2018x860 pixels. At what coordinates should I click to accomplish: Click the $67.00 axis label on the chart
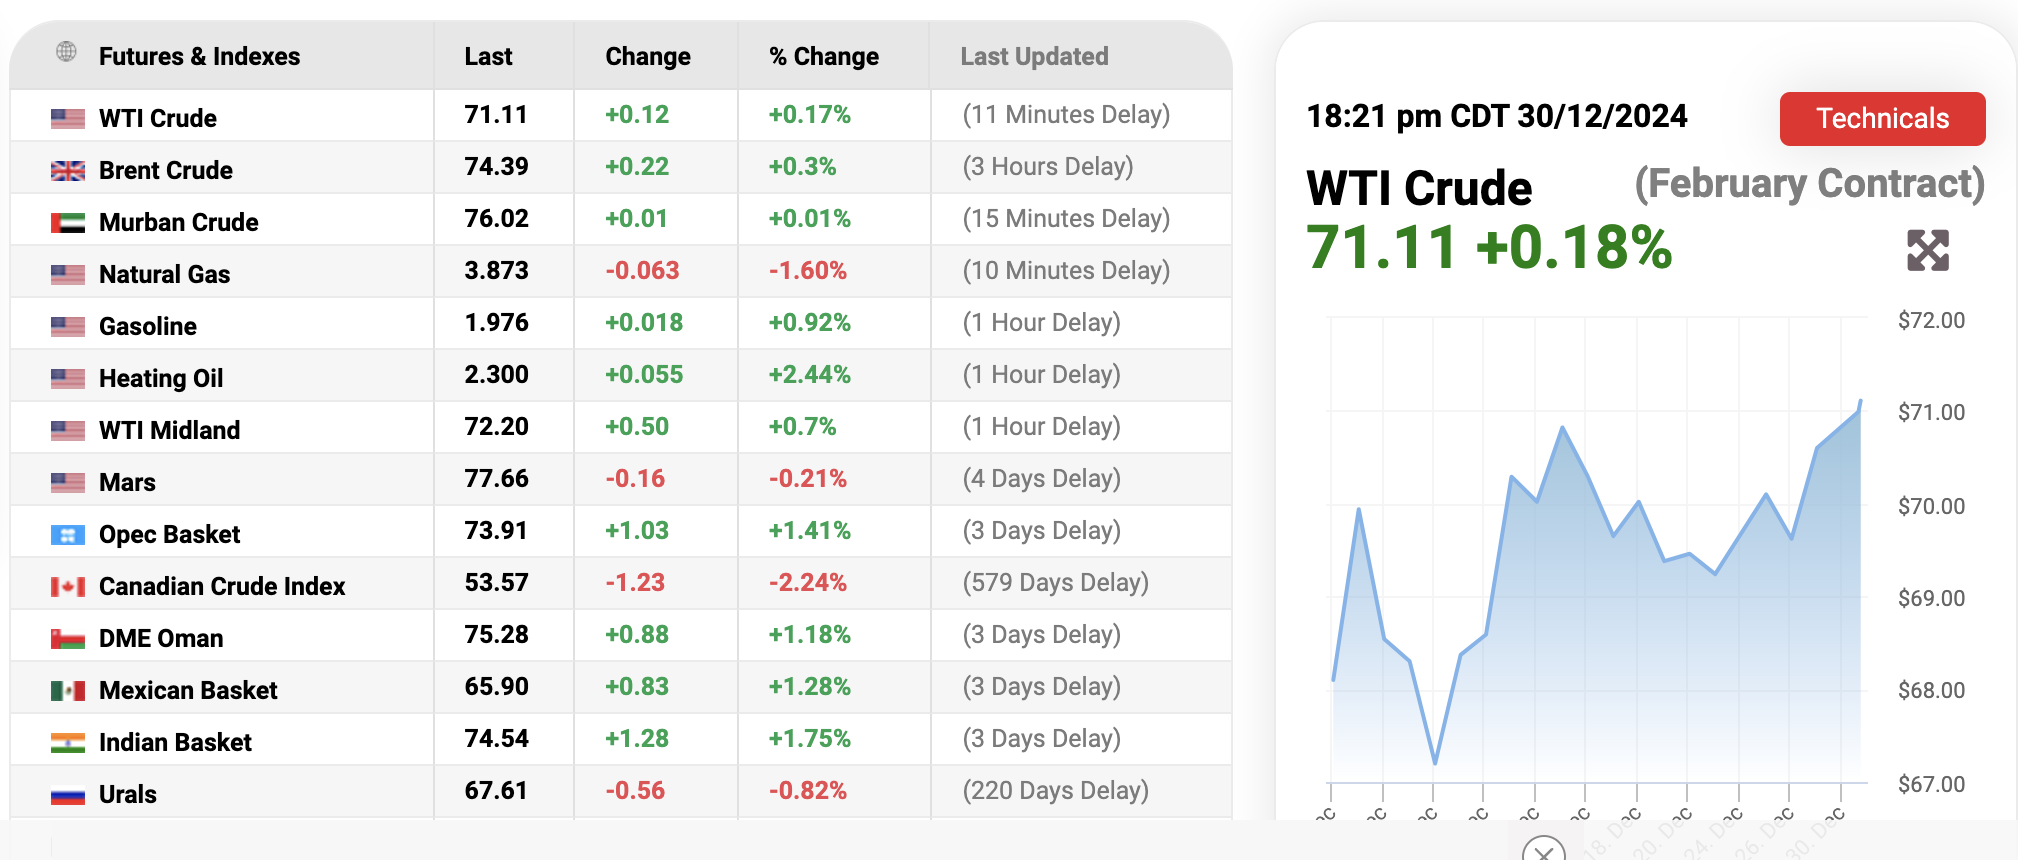(x=1931, y=785)
